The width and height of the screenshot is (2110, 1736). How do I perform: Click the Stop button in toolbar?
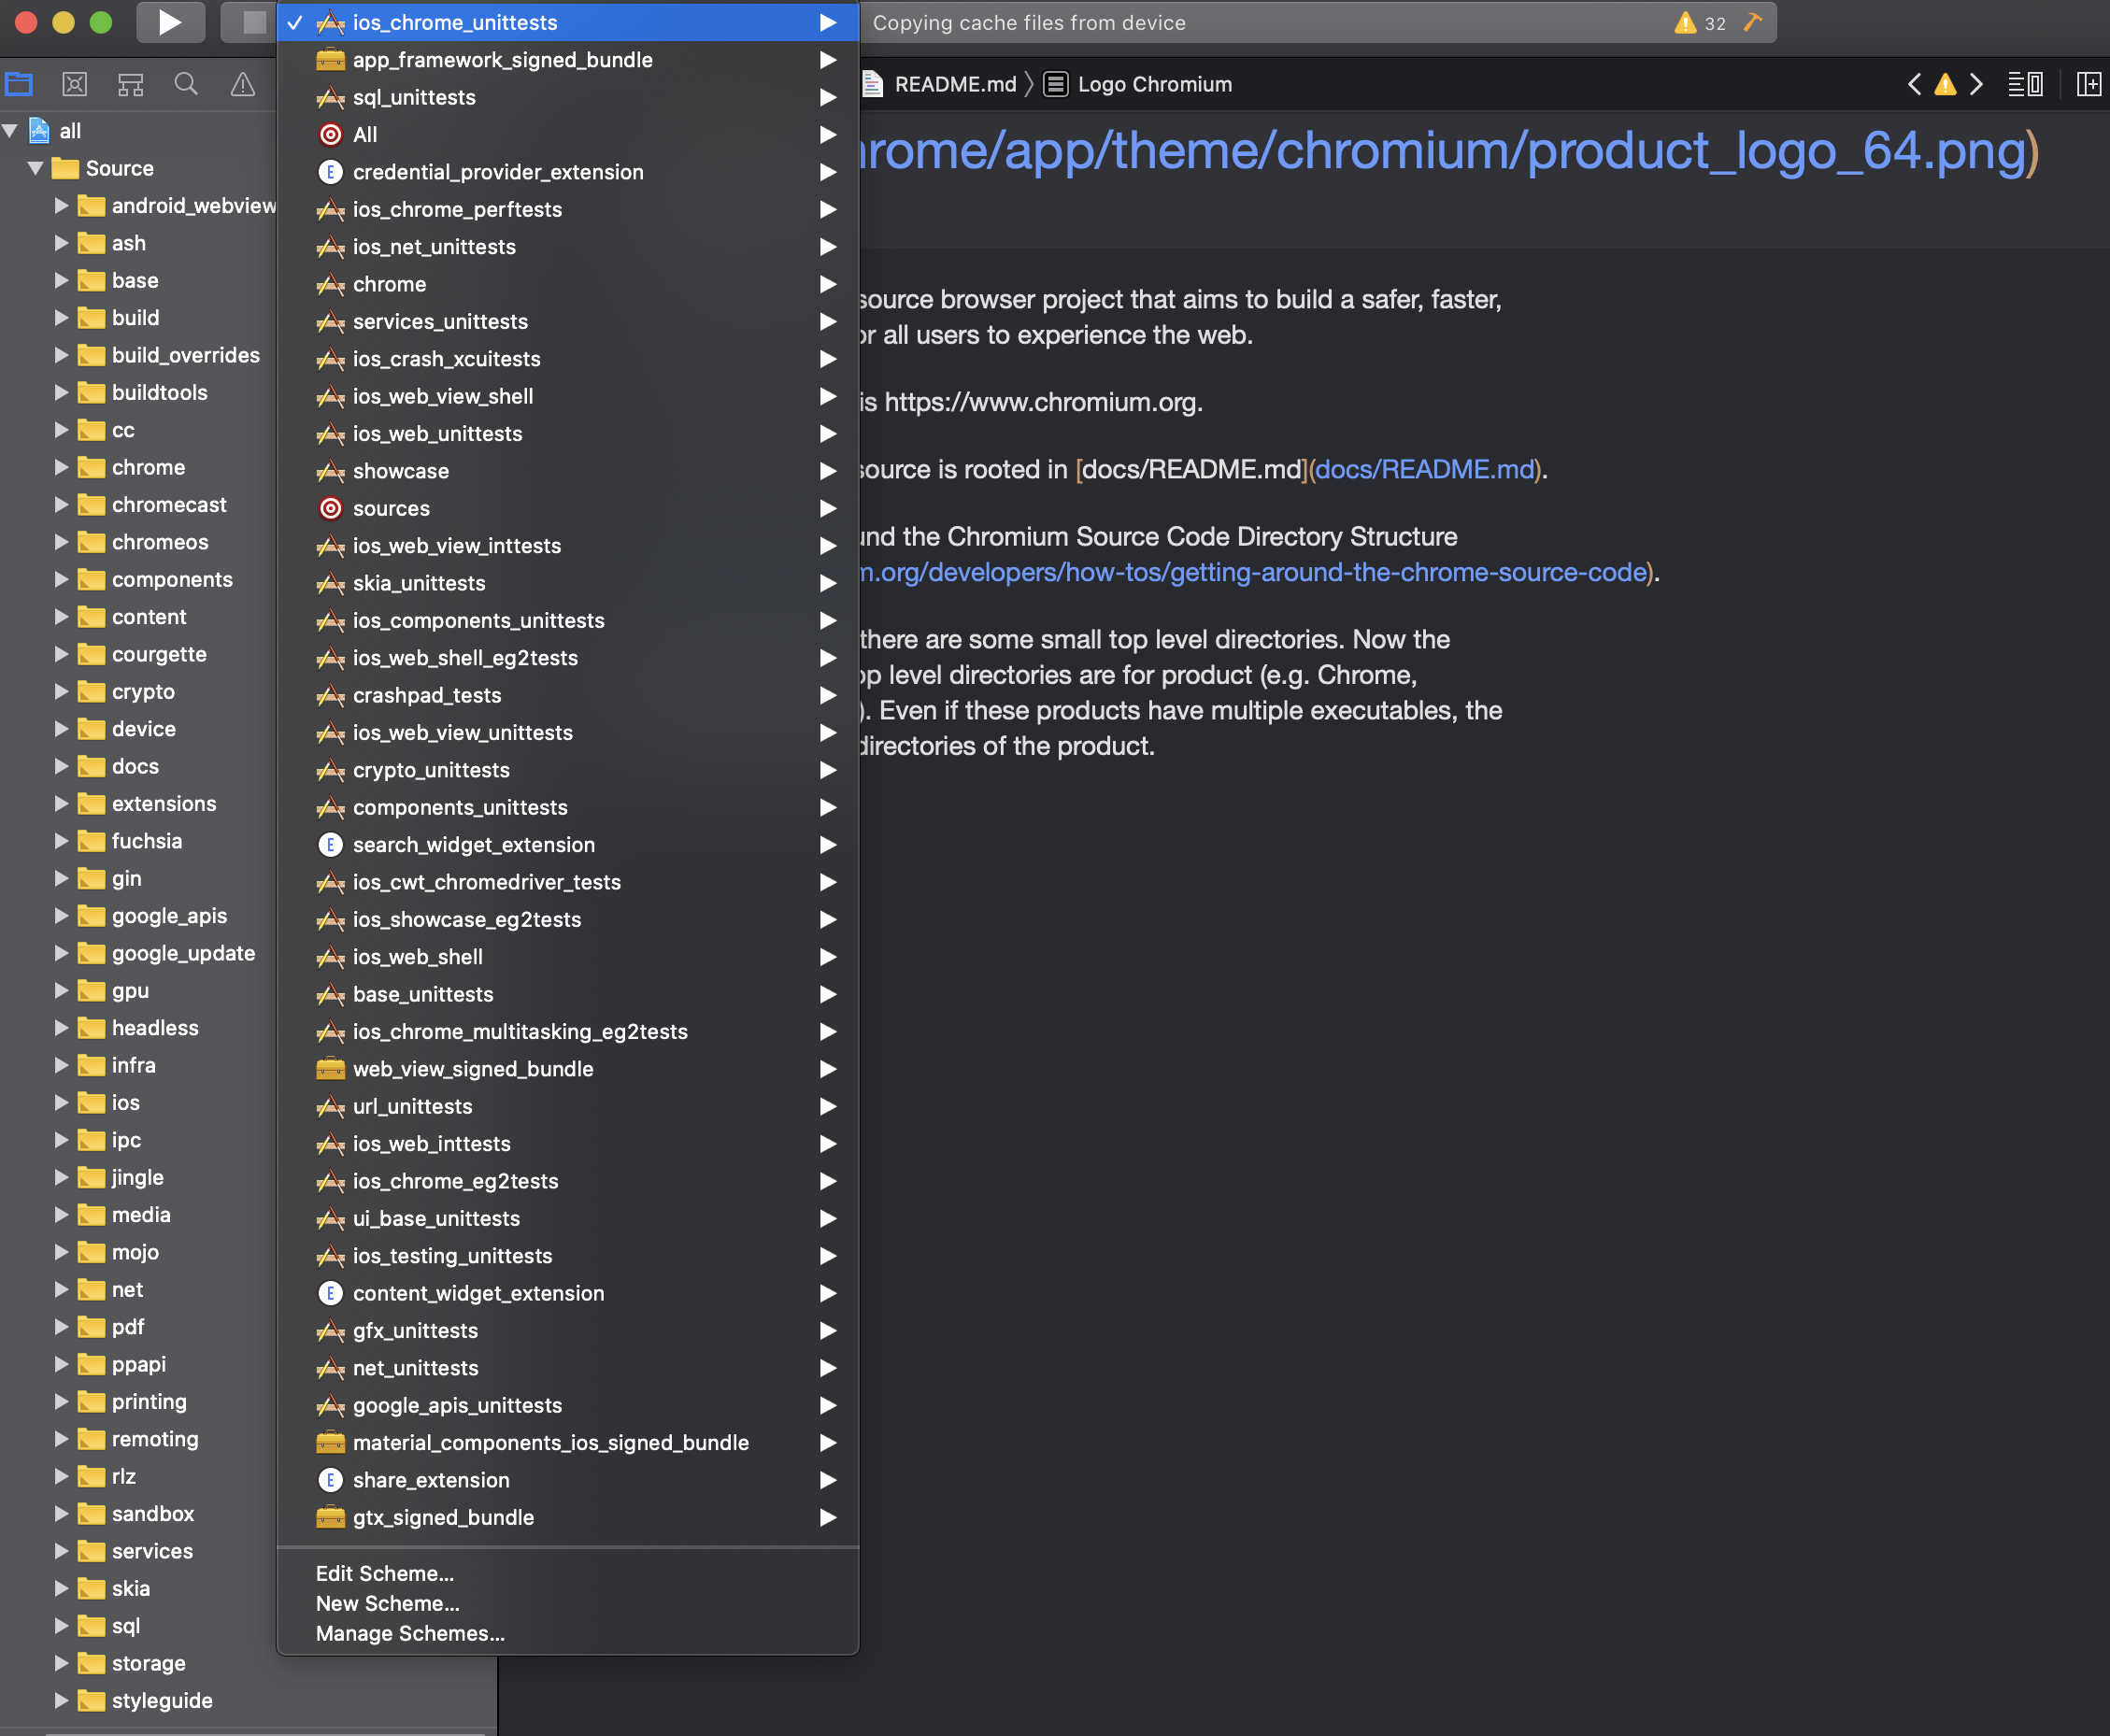click(x=254, y=22)
